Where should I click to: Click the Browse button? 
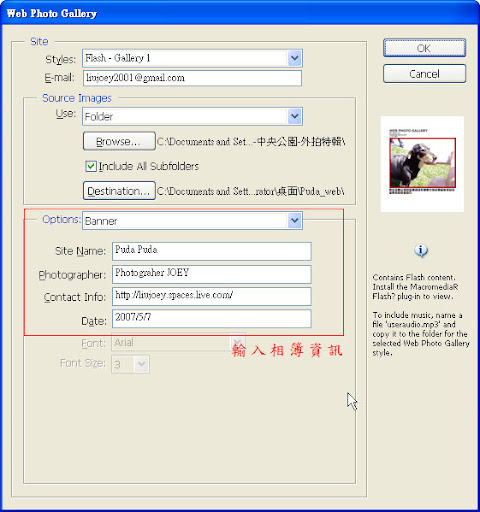tap(119, 141)
